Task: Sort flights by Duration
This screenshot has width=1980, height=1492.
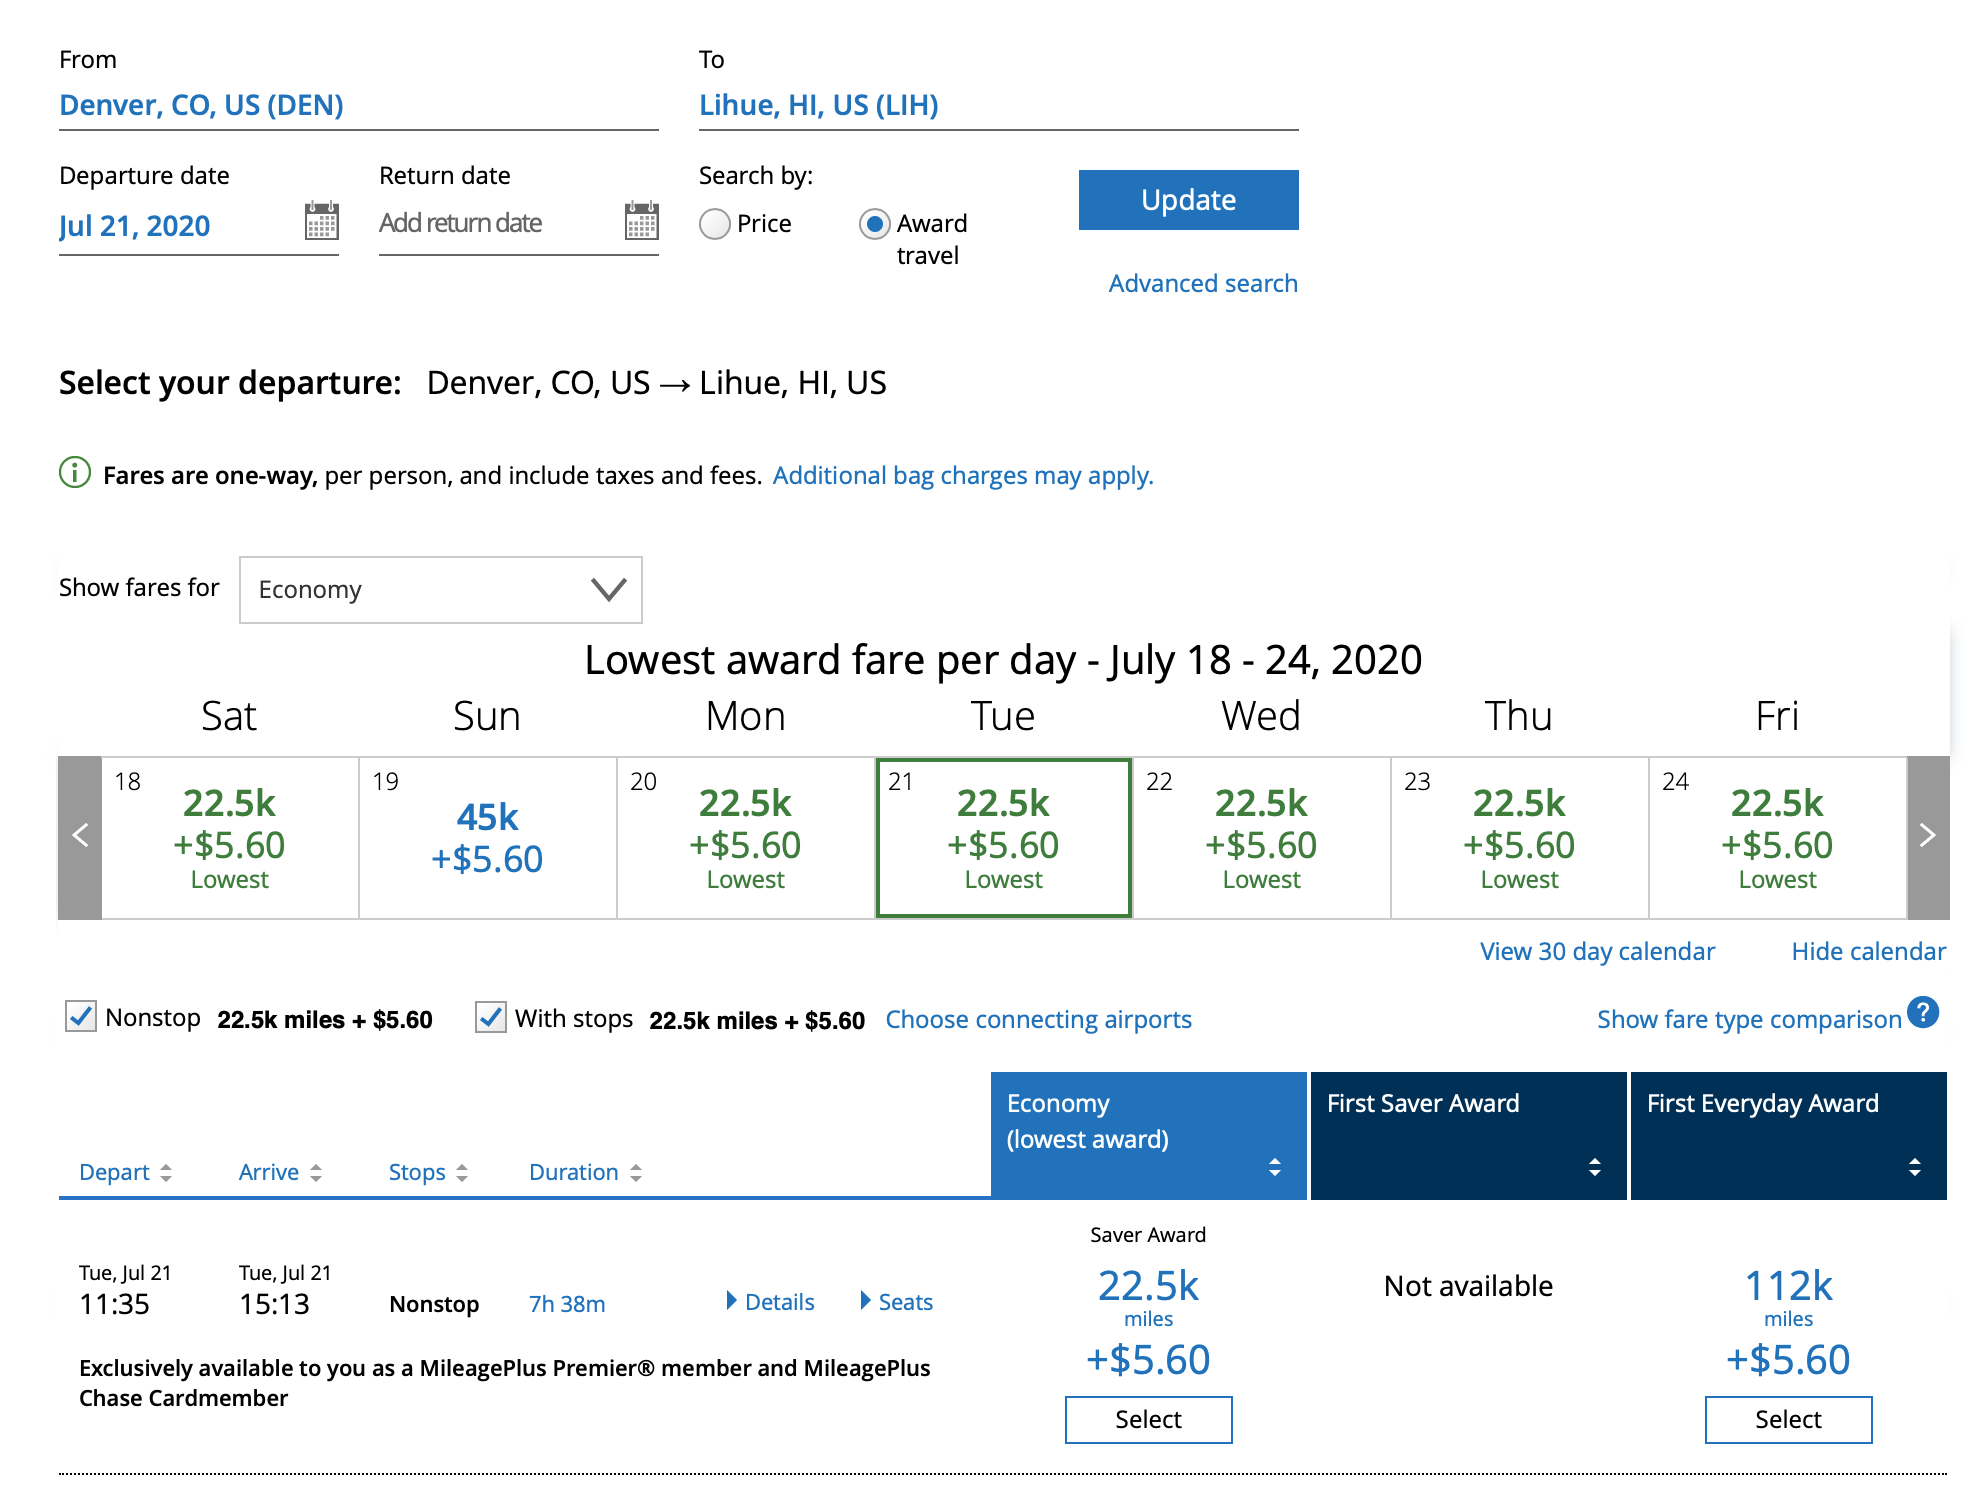Action: click(x=585, y=1172)
